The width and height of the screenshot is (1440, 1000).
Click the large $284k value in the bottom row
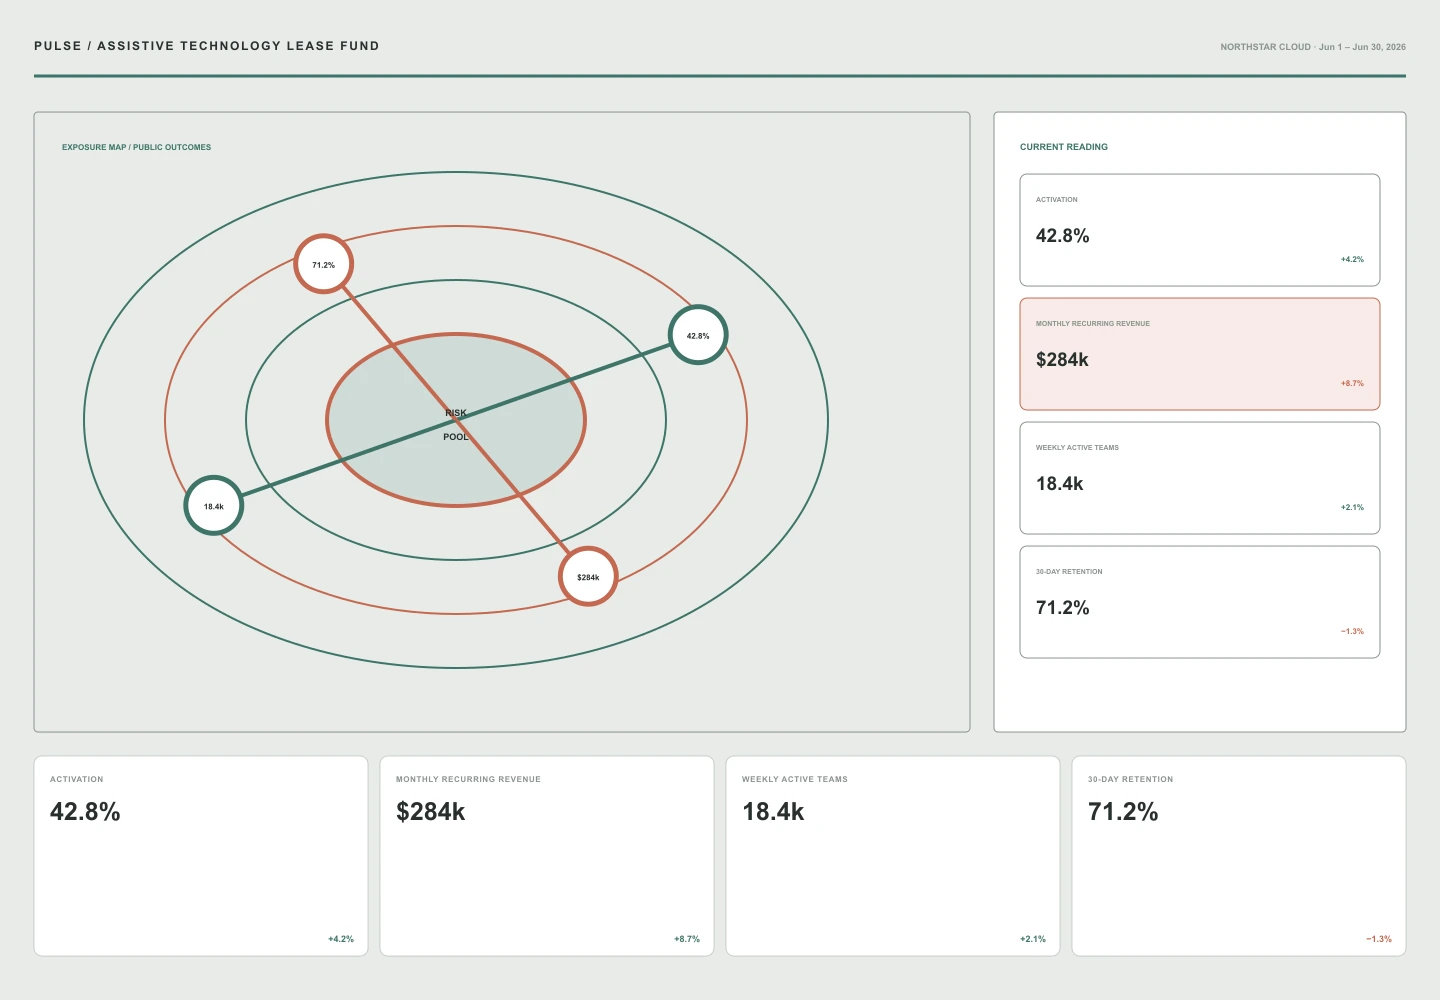[431, 812]
